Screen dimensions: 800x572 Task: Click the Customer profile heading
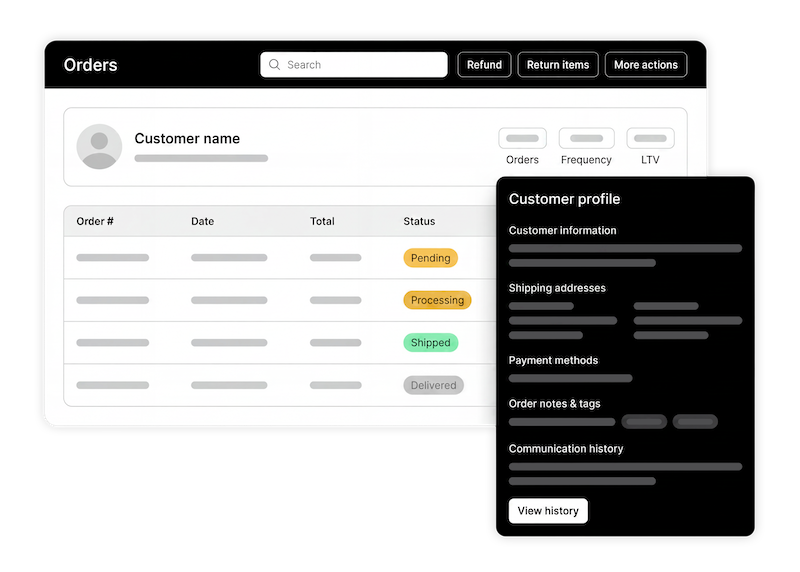click(x=564, y=199)
